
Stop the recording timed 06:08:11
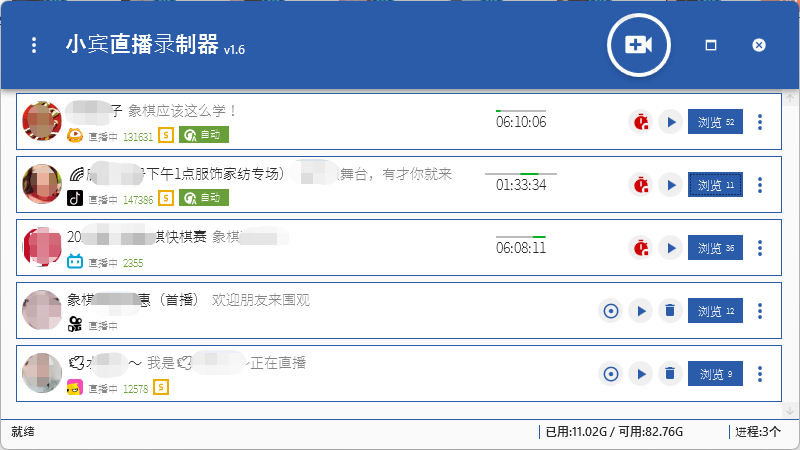click(640, 248)
